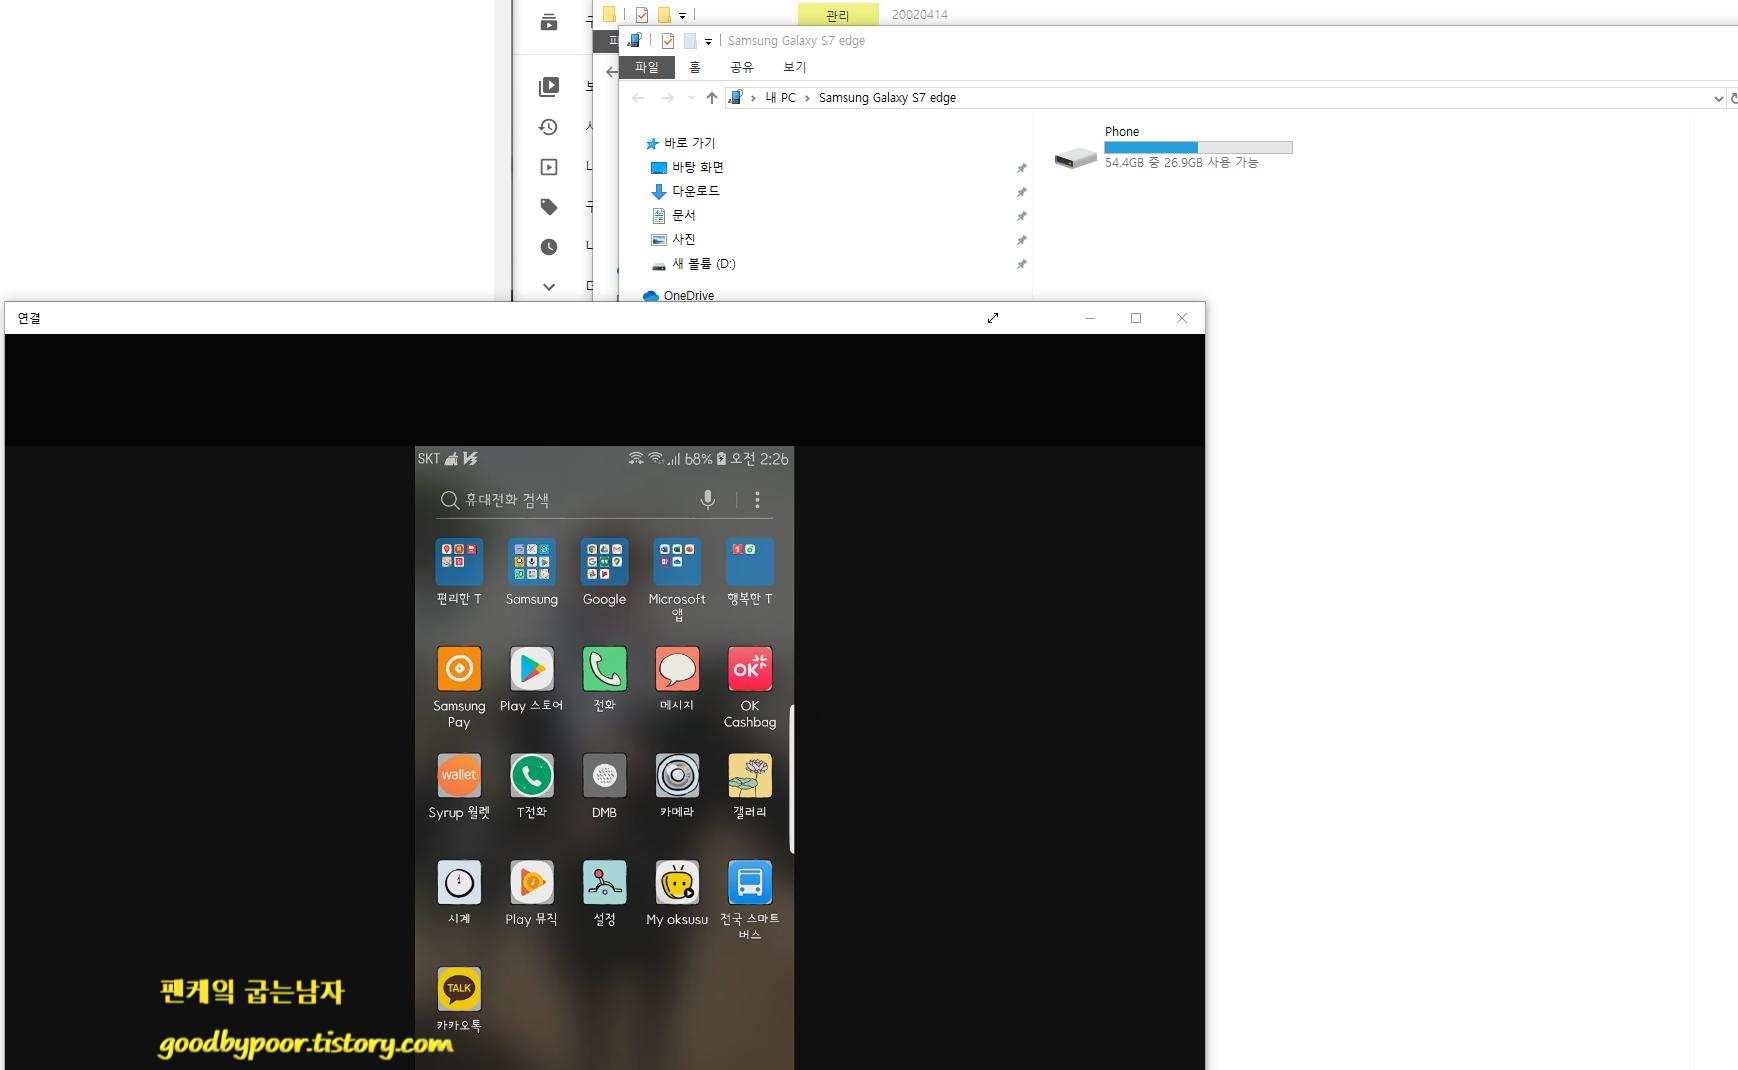The width and height of the screenshot is (1738, 1070).
Task: Select the 파일 tab in Explorer
Action: click(x=647, y=67)
